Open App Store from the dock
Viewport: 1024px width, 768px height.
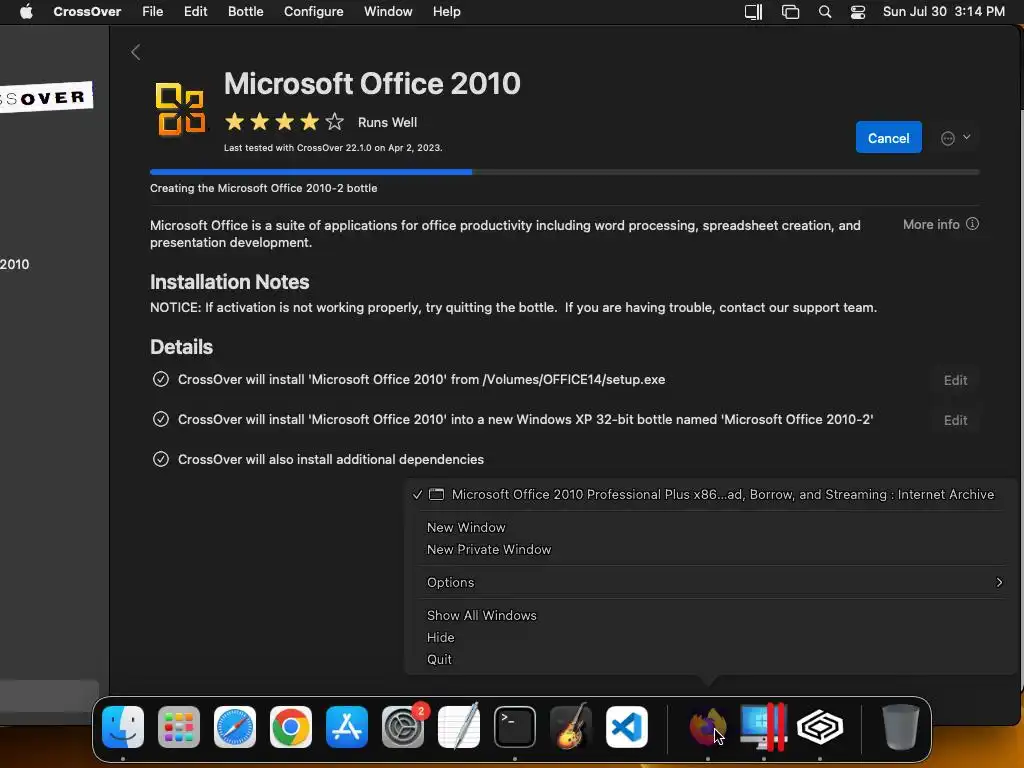coord(347,726)
